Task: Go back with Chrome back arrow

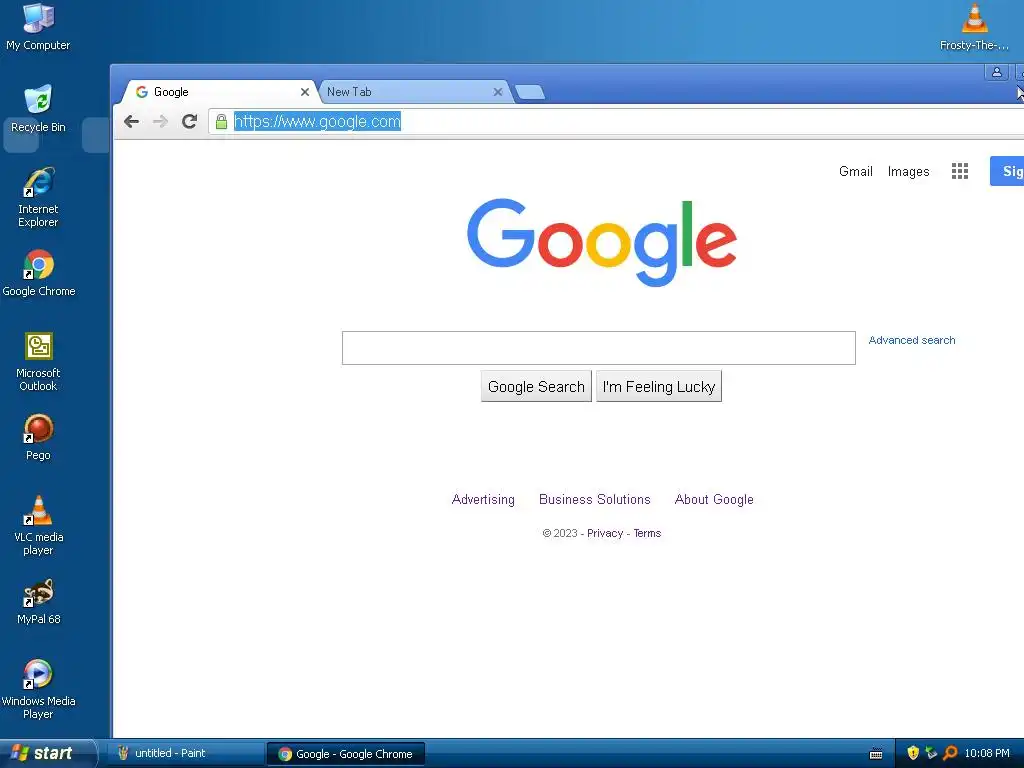Action: [131, 121]
